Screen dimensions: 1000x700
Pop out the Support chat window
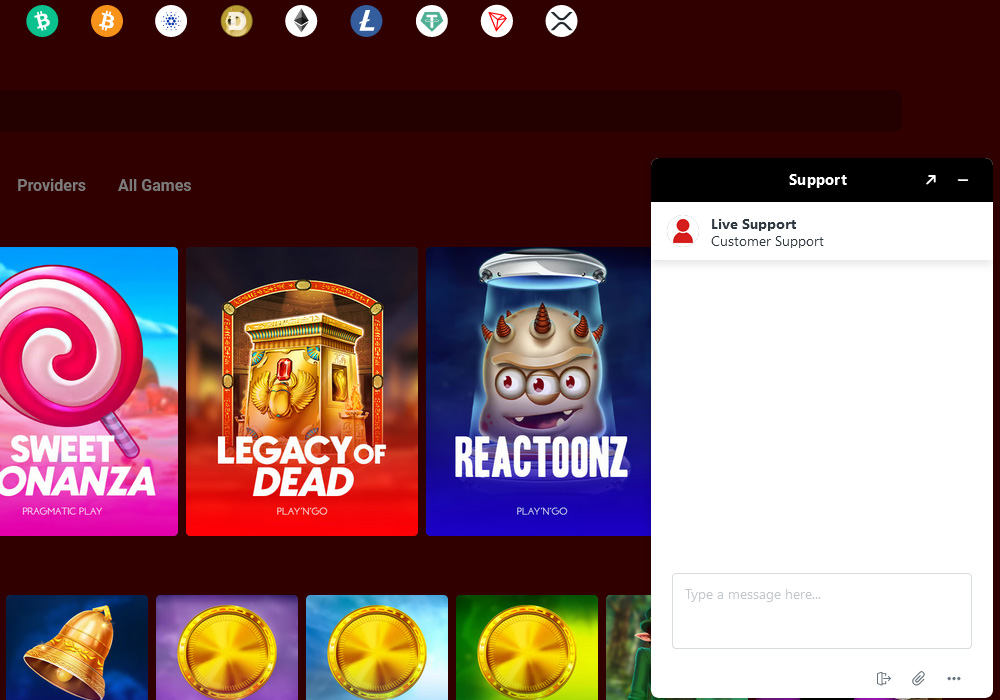[931, 180]
